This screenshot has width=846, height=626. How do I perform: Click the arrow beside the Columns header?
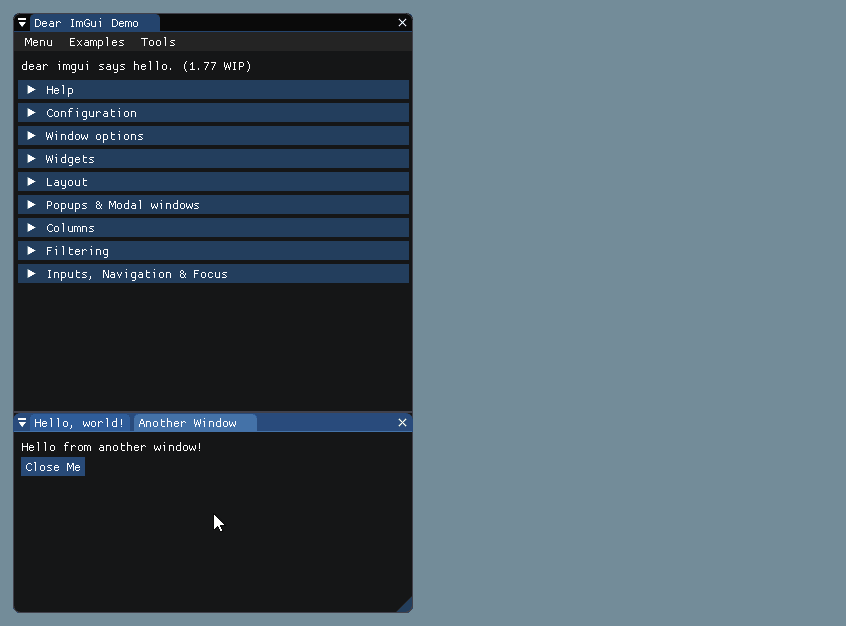click(x=31, y=227)
